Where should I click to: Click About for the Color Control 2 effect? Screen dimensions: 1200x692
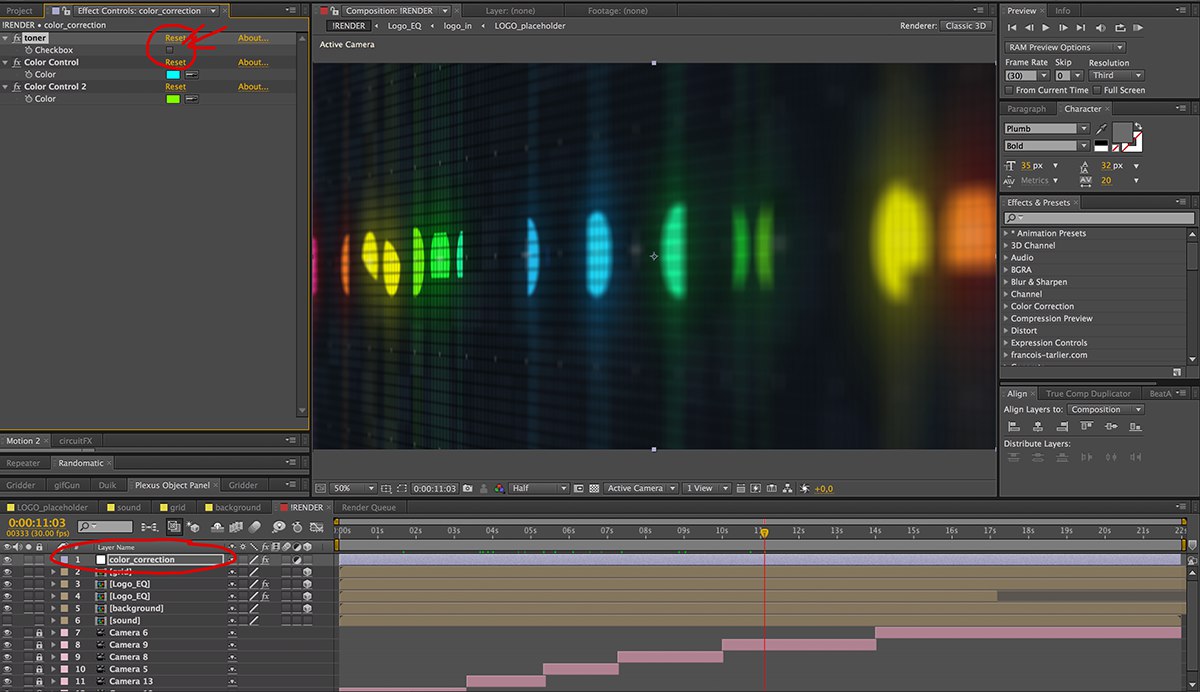[252, 87]
